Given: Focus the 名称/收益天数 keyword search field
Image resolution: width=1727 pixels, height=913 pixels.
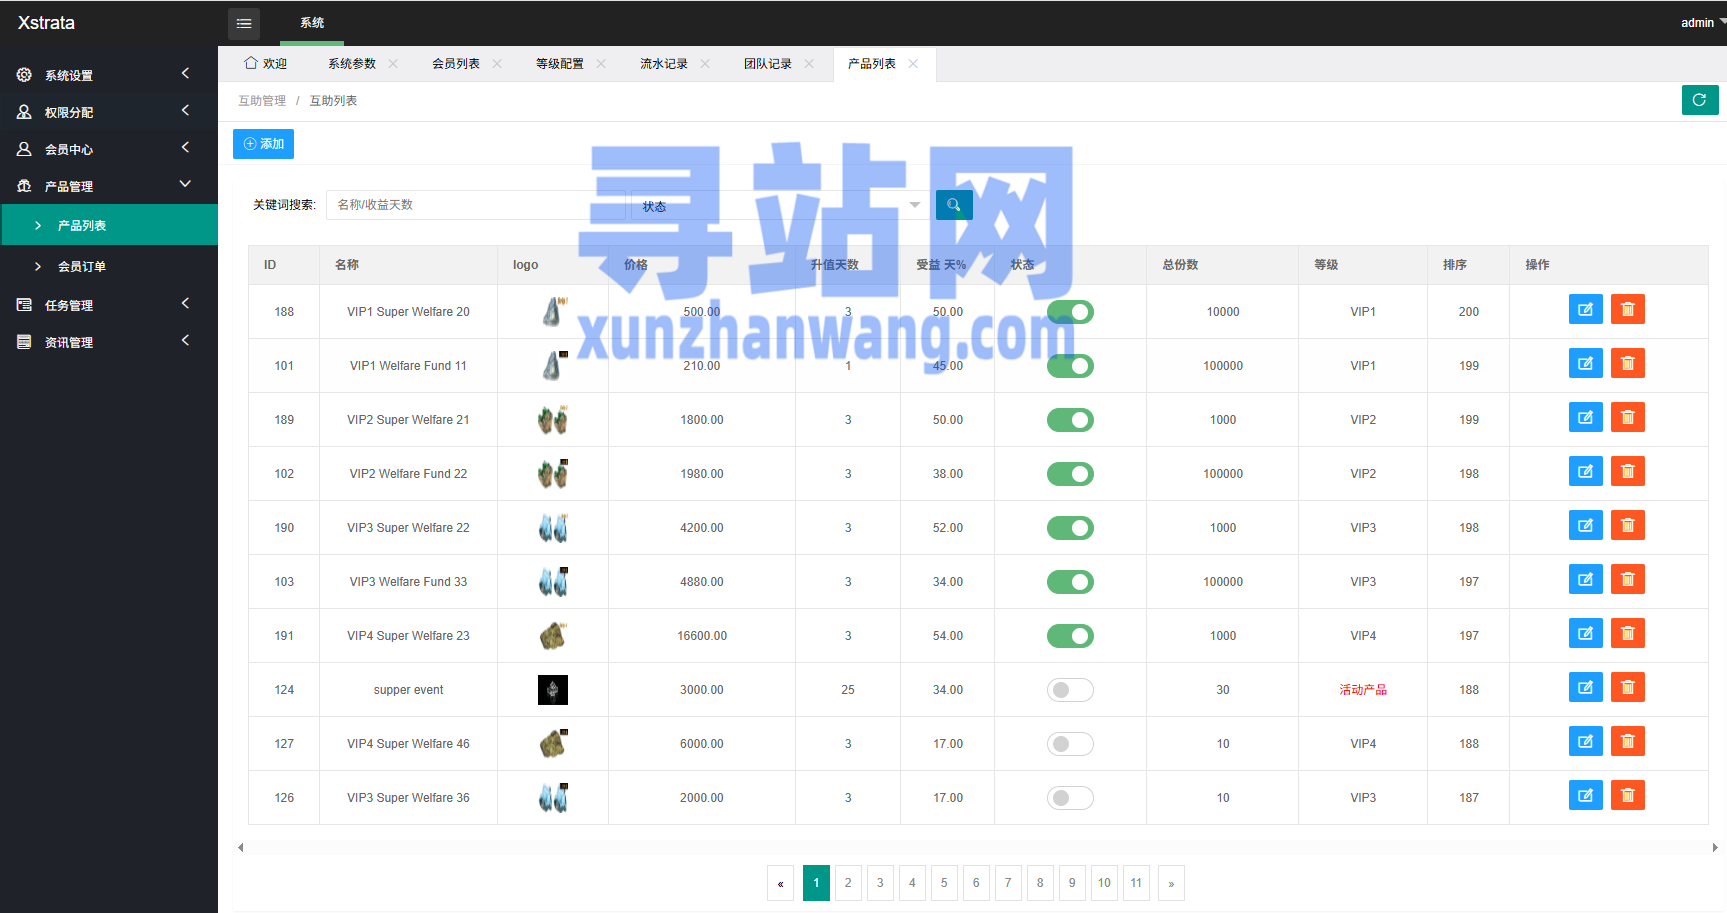Looking at the screenshot, I should [x=475, y=205].
